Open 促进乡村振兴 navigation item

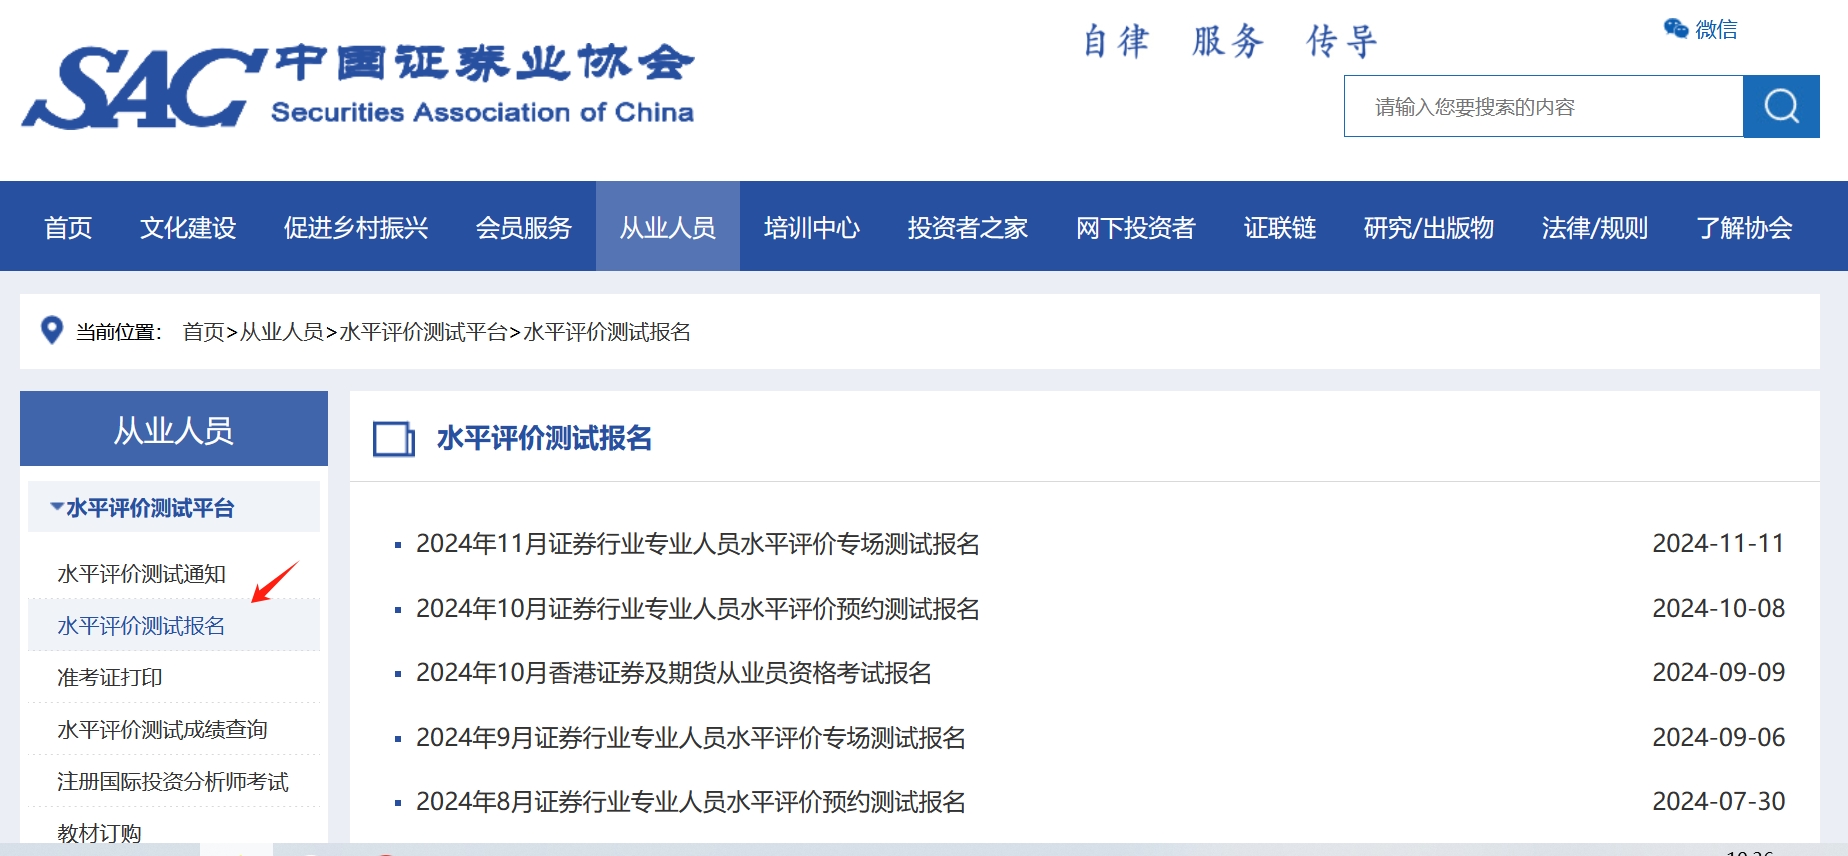(x=356, y=228)
